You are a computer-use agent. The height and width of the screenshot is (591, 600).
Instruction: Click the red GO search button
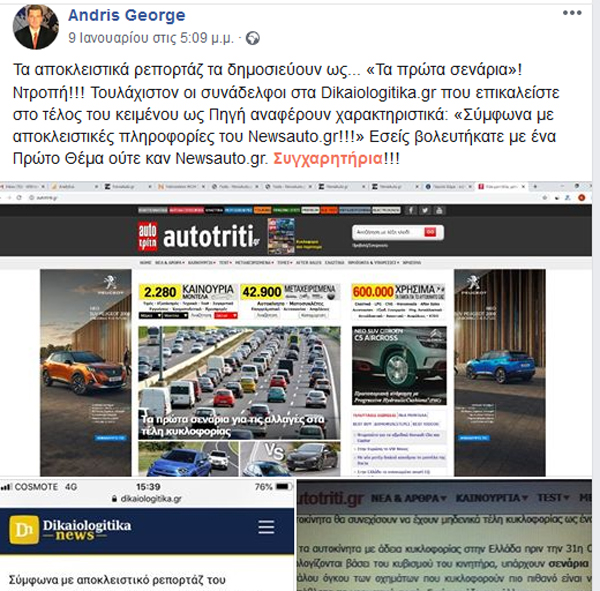click(430, 232)
